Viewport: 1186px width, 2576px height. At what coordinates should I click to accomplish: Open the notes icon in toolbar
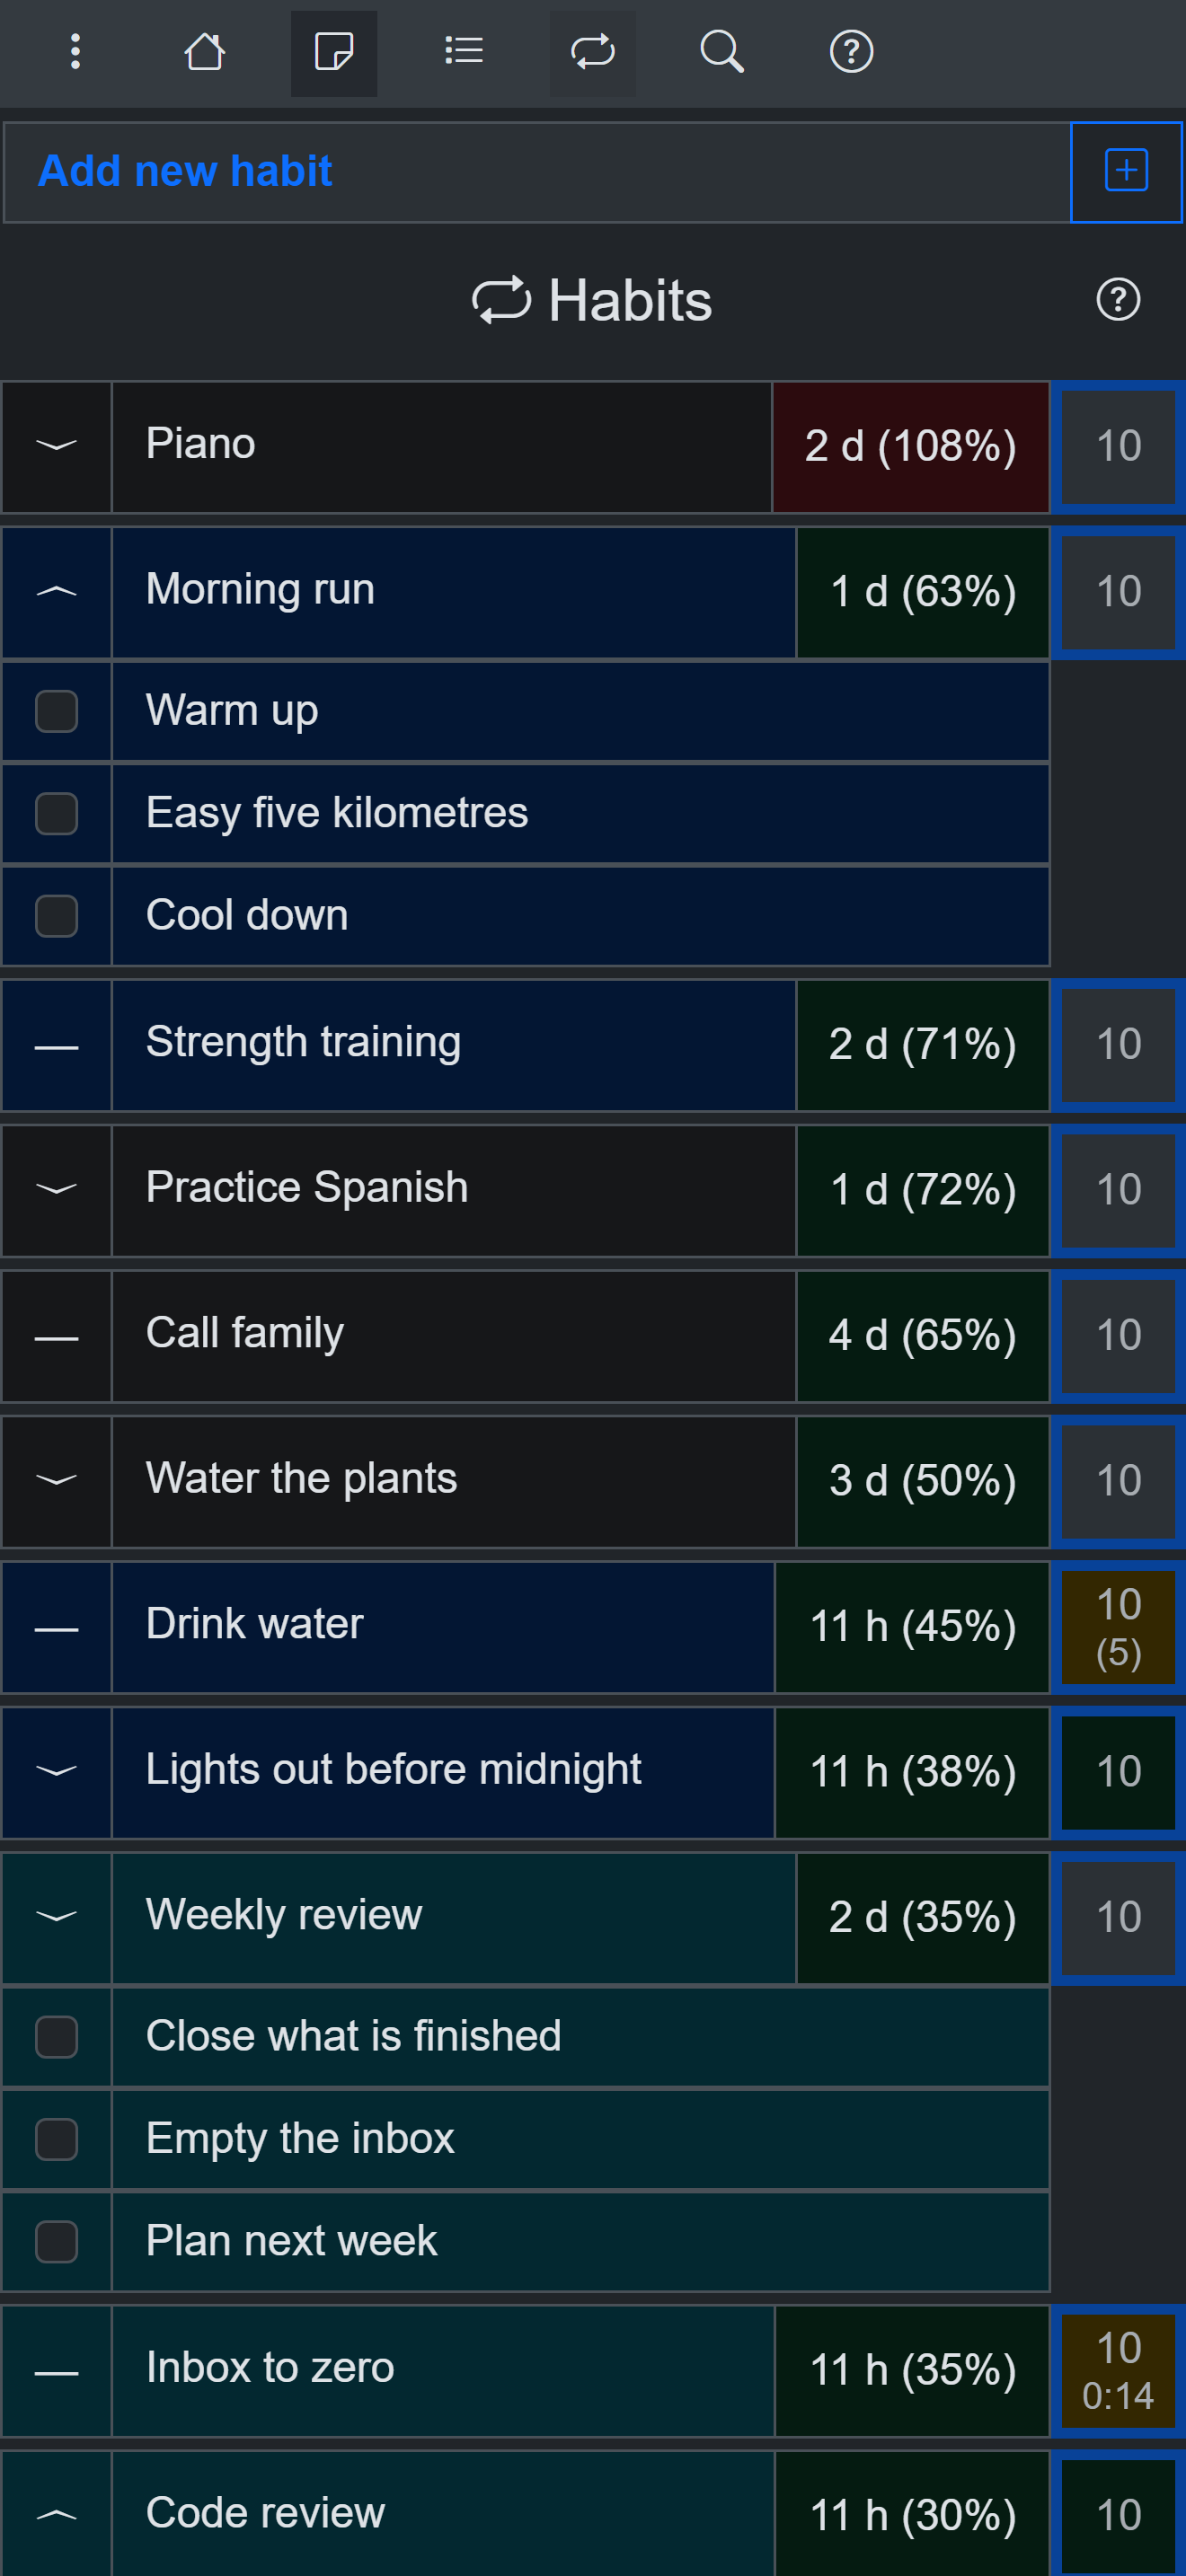tap(334, 52)
